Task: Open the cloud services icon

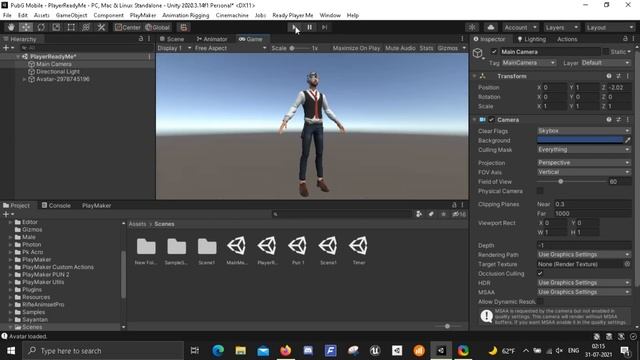Action: point(491,27)
